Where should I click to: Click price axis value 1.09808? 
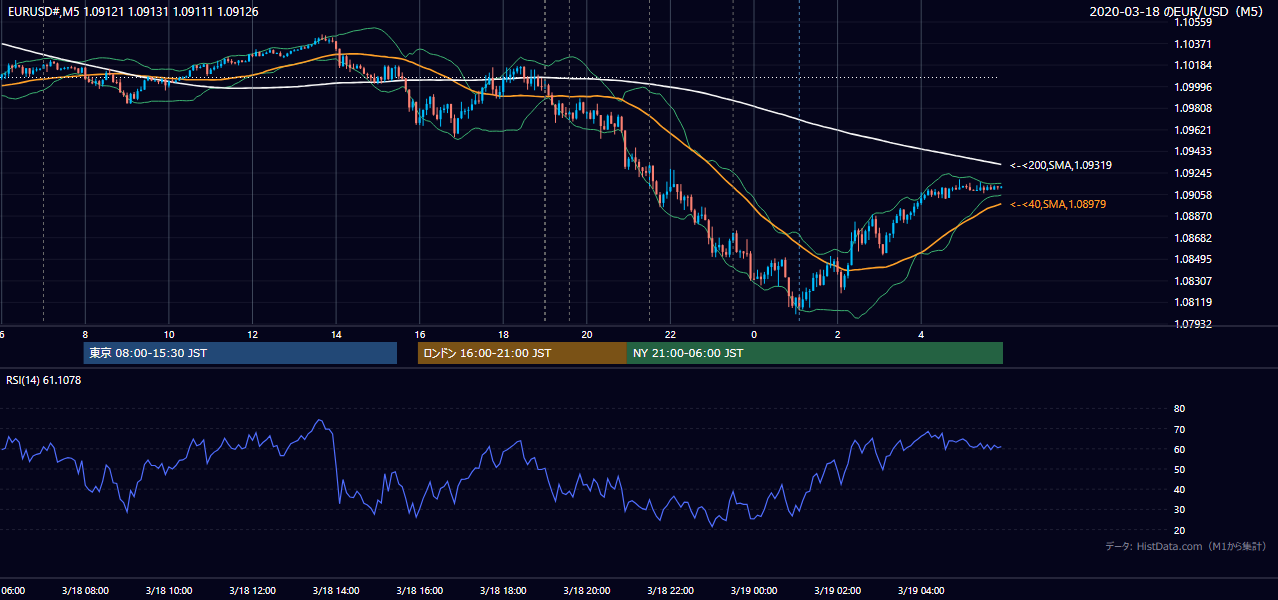(x=1193, y=108)
